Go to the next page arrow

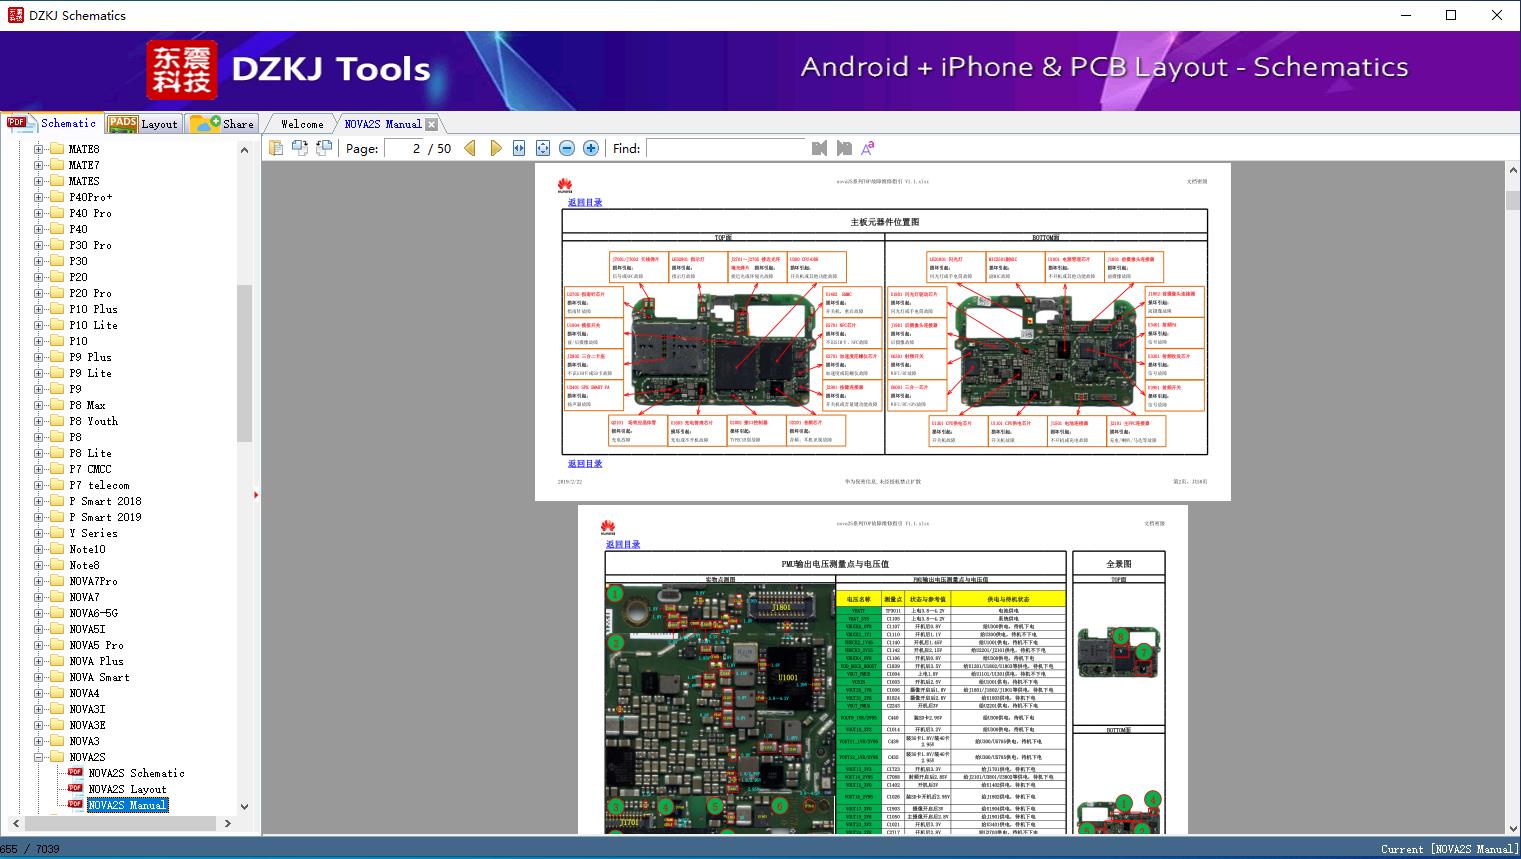pyautogui.click(x=495, y=148)
